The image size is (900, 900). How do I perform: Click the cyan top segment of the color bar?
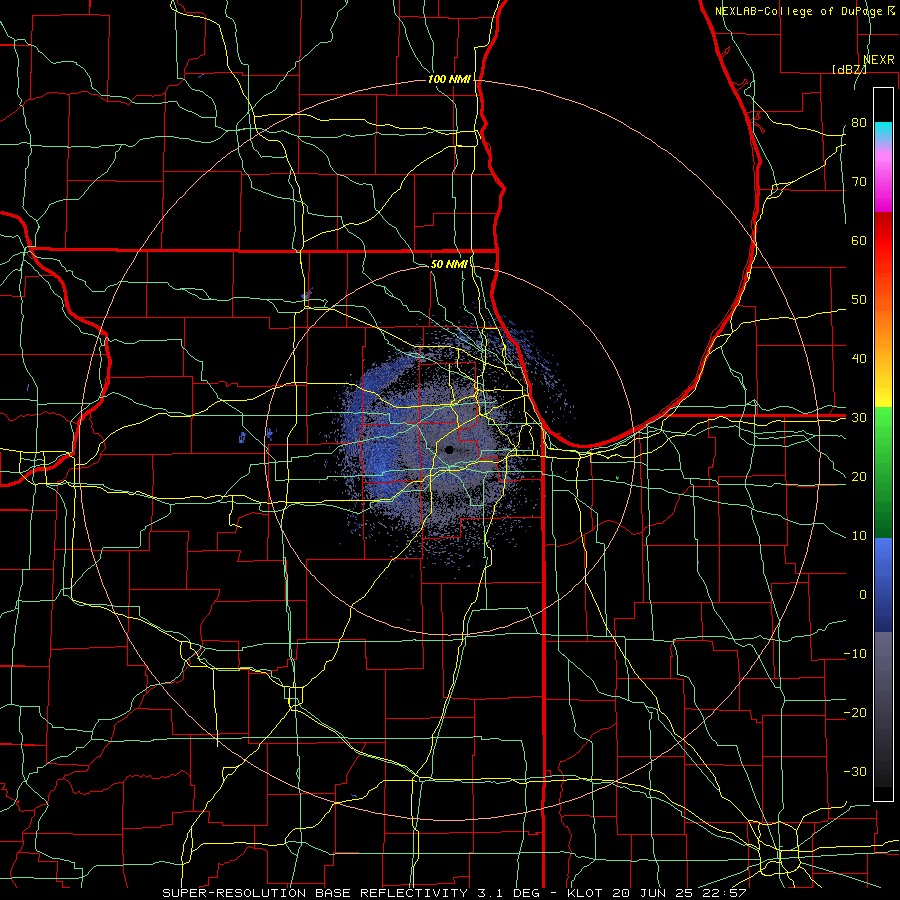(x=883, y=132)
